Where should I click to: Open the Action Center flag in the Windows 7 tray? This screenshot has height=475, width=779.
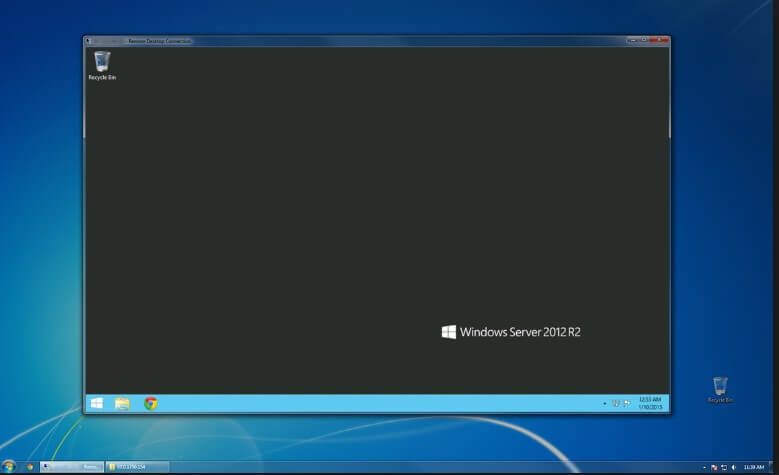pyautogui.click(x=714, y=467)
